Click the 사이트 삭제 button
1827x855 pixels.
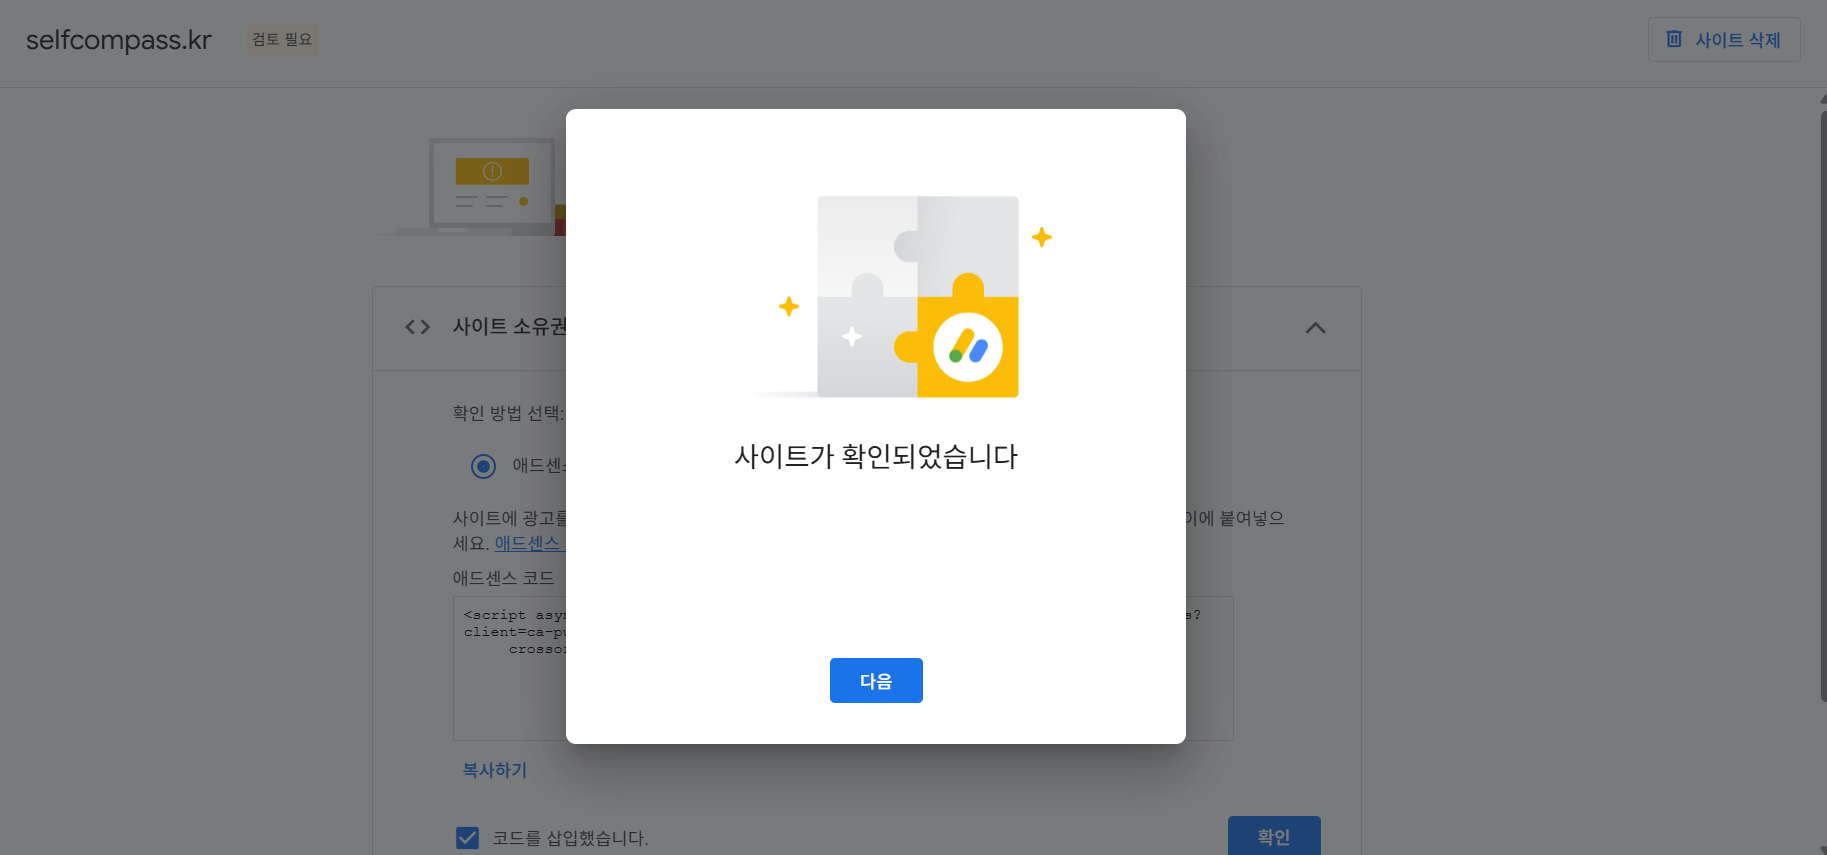click(1724, 40)
